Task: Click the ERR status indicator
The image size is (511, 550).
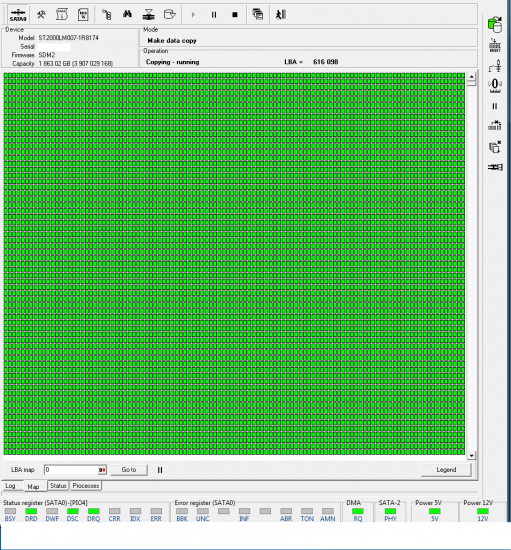Action: click(156, 511)
